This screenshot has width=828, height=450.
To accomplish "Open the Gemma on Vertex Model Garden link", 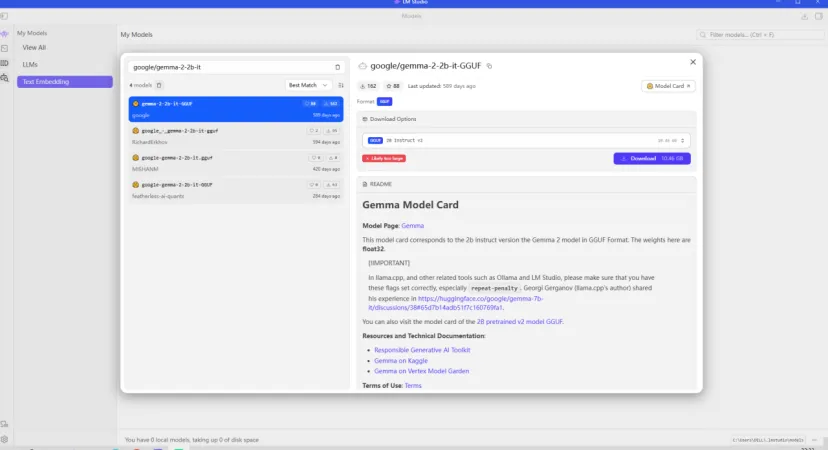I will coord(421,371).
